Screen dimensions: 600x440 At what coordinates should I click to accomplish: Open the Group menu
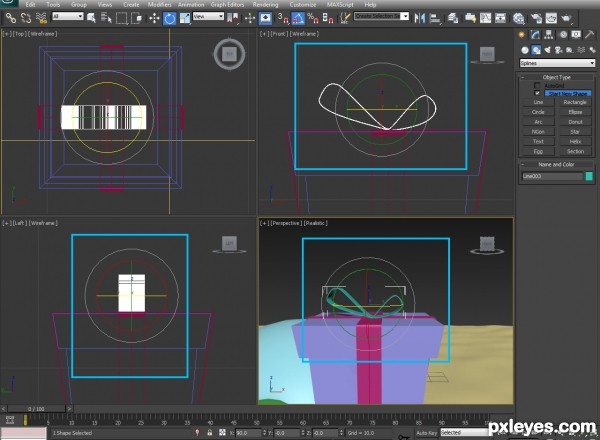coord(79,5)
